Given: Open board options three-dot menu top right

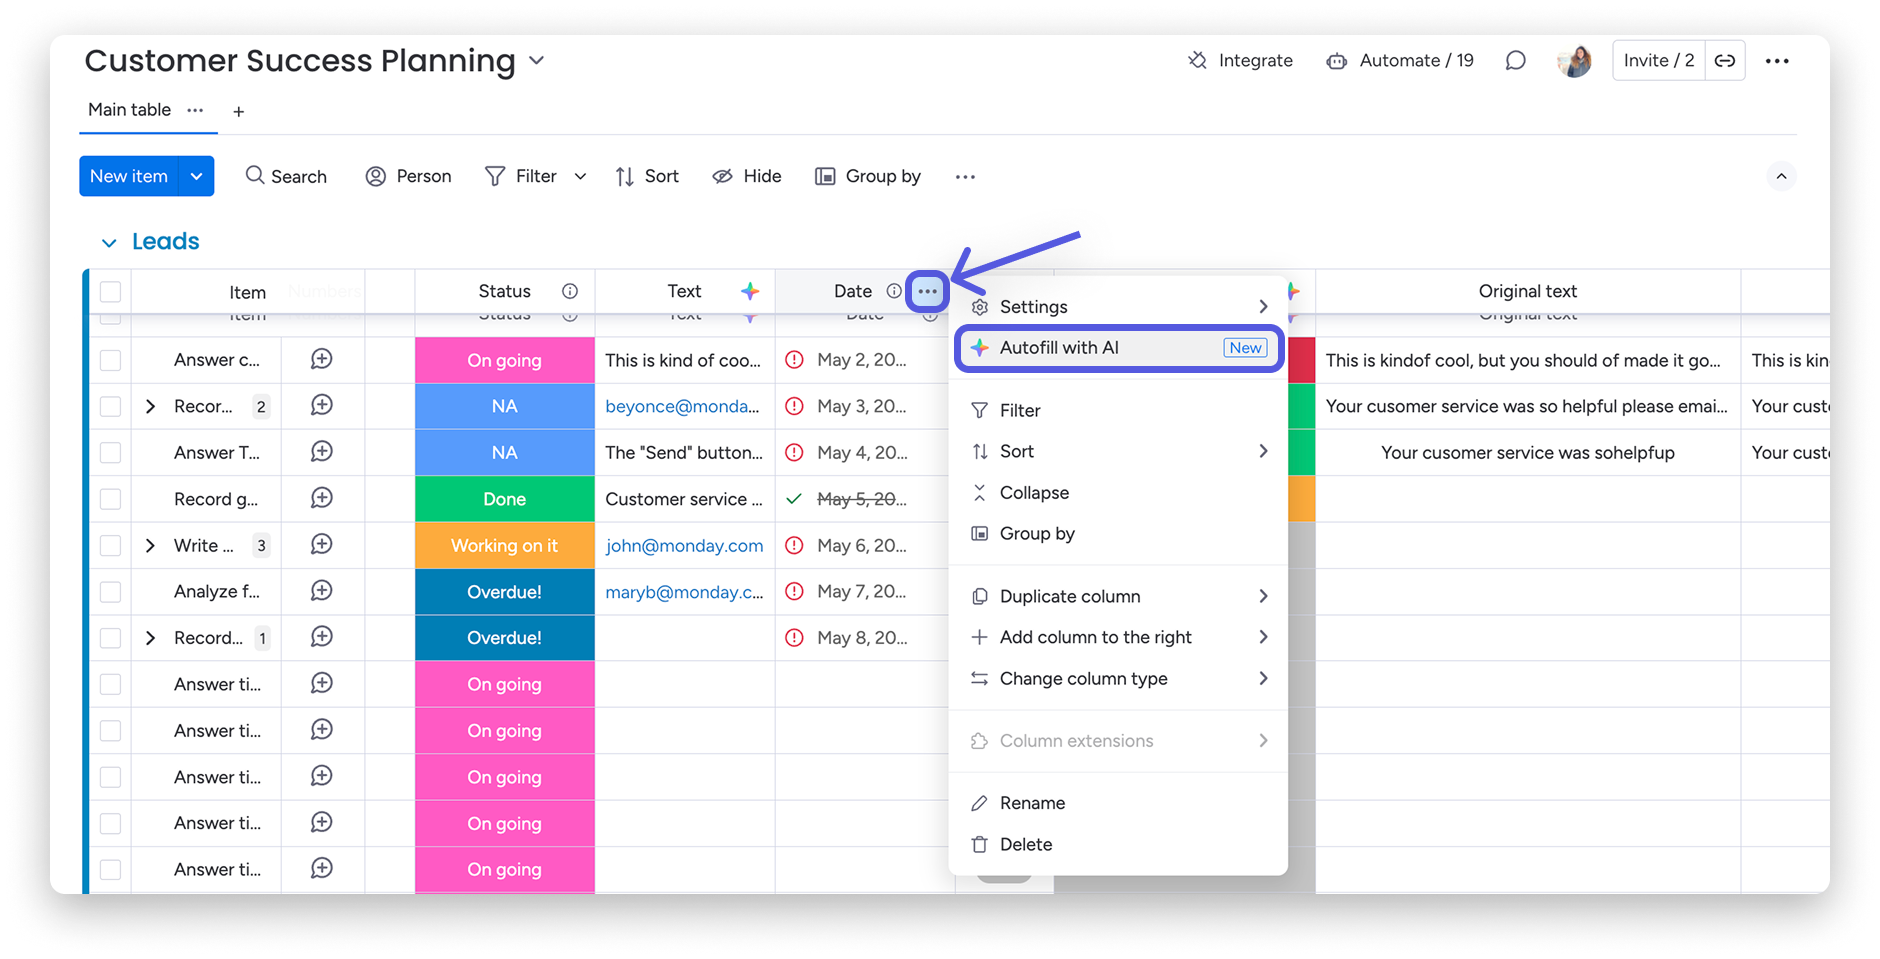Looking at the screenshot, I should pyautogui.click(x=1777, y=61).
